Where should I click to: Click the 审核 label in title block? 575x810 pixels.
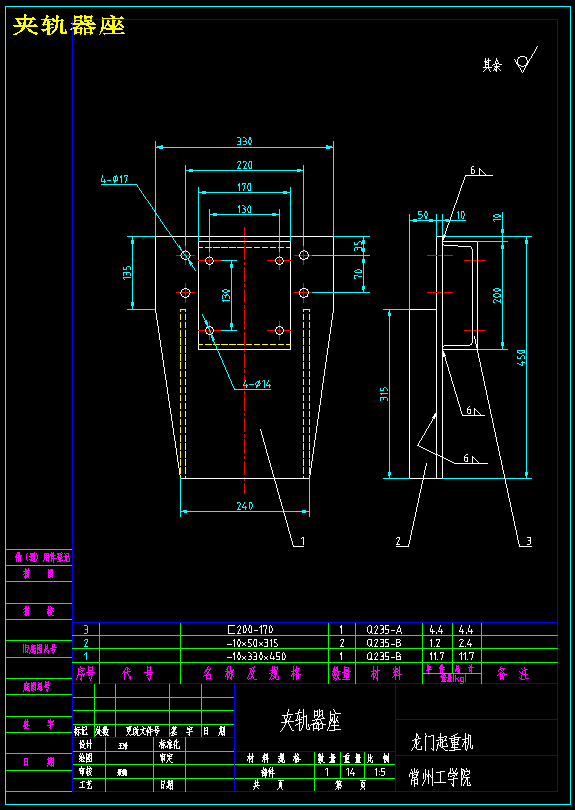[x=86, y=772]
